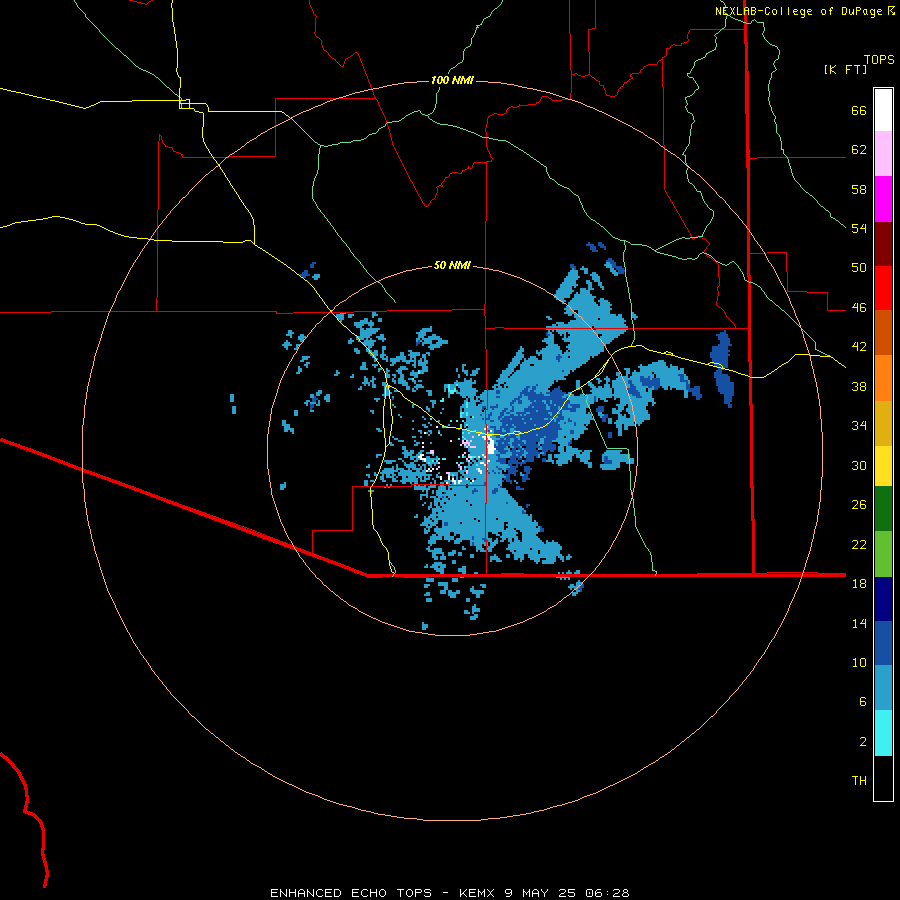
Task: Click the legend value '30'
Action: click(859, 465)
